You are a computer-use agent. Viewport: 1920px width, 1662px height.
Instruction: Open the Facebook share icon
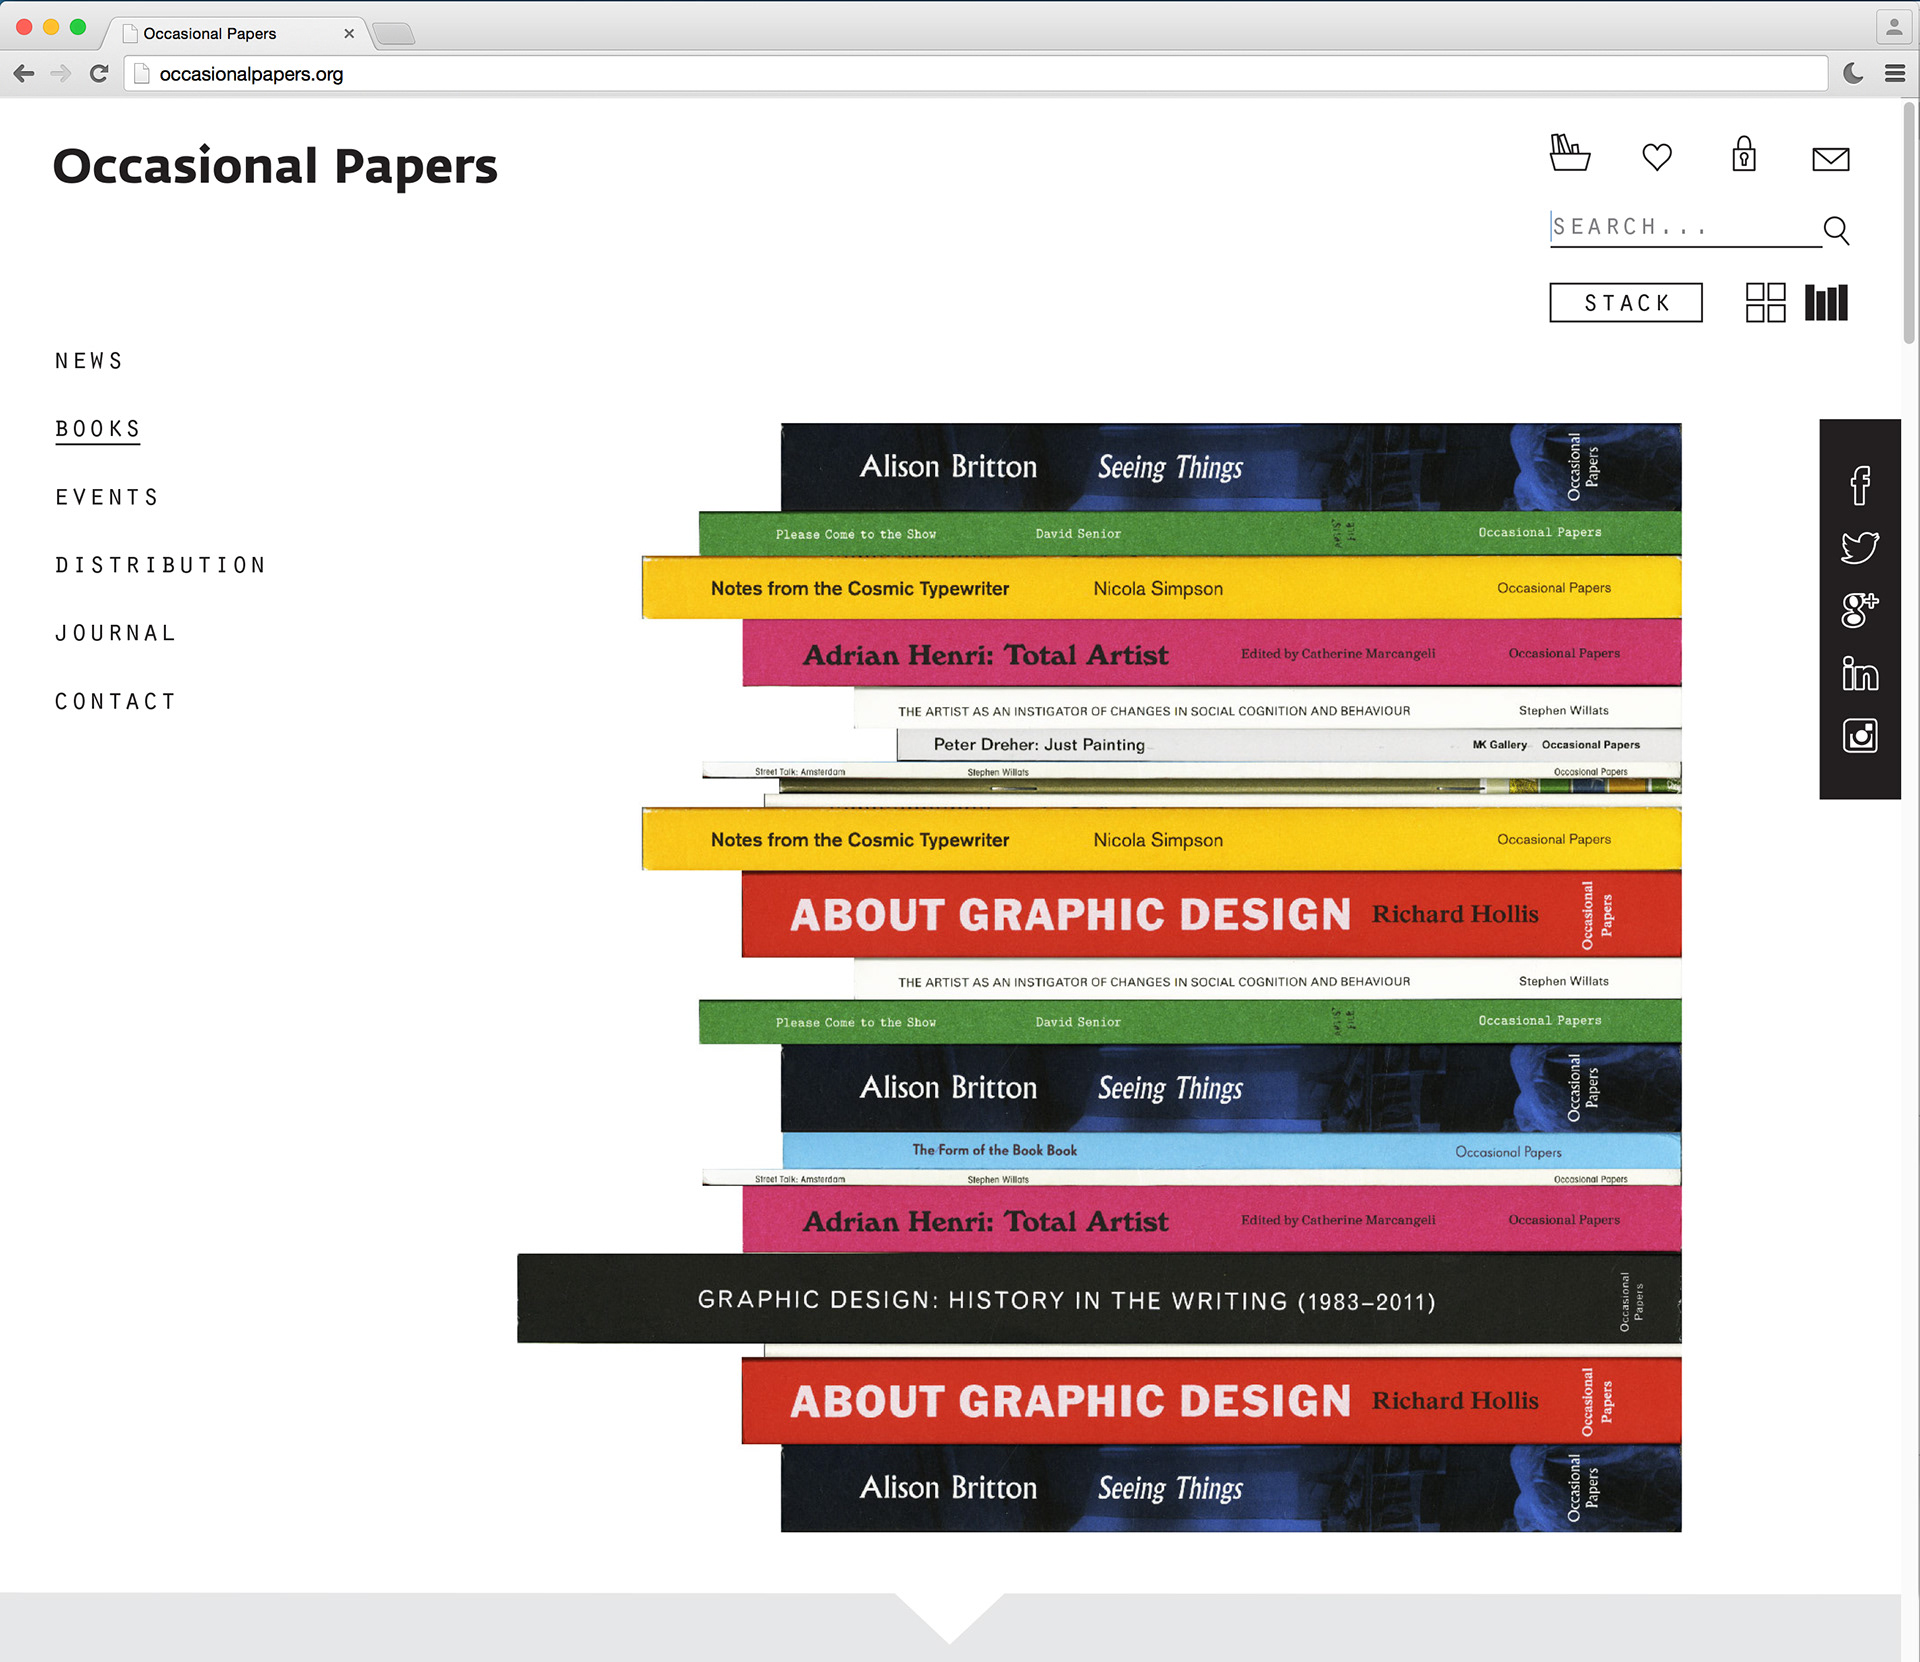pos(1859,485)
